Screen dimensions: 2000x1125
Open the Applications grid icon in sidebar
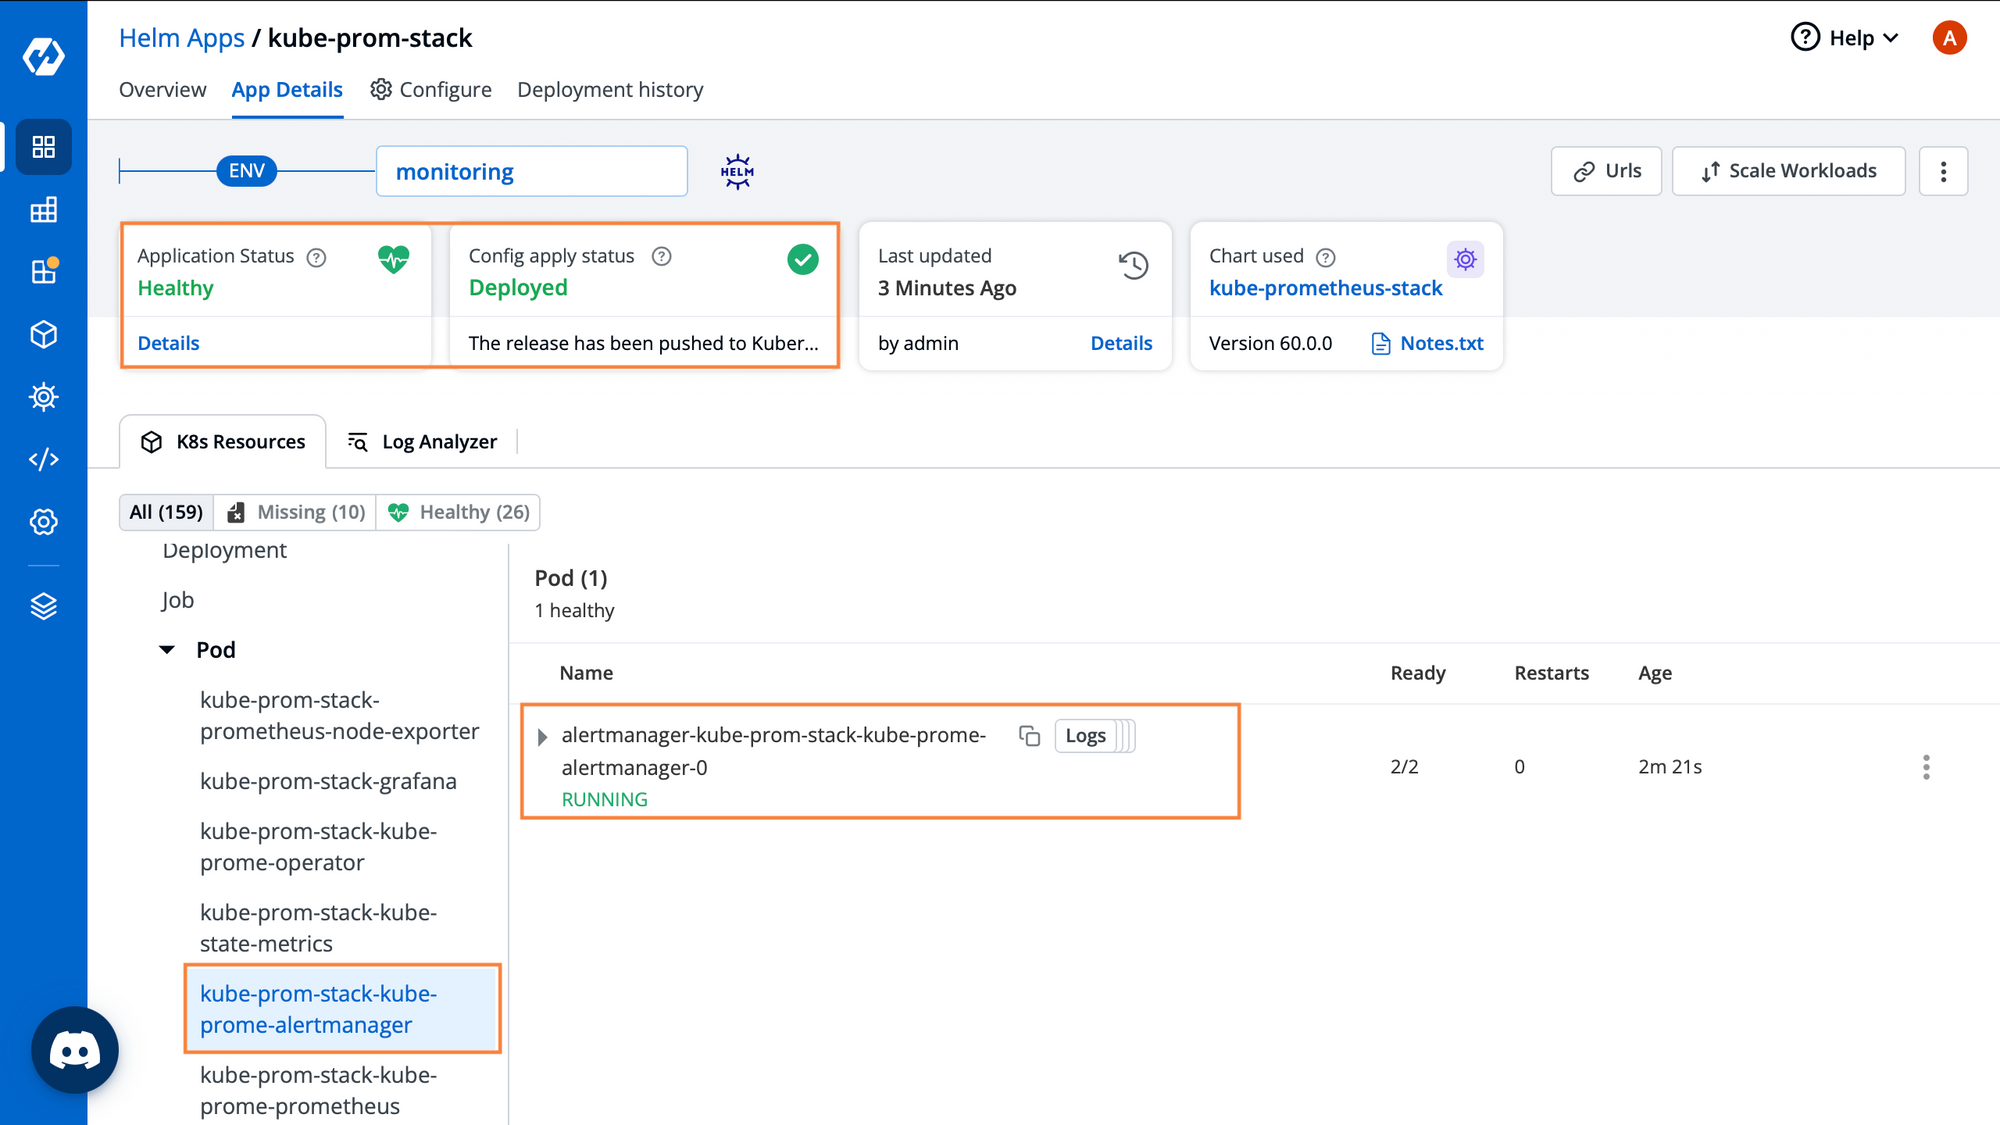pos(44,147)
